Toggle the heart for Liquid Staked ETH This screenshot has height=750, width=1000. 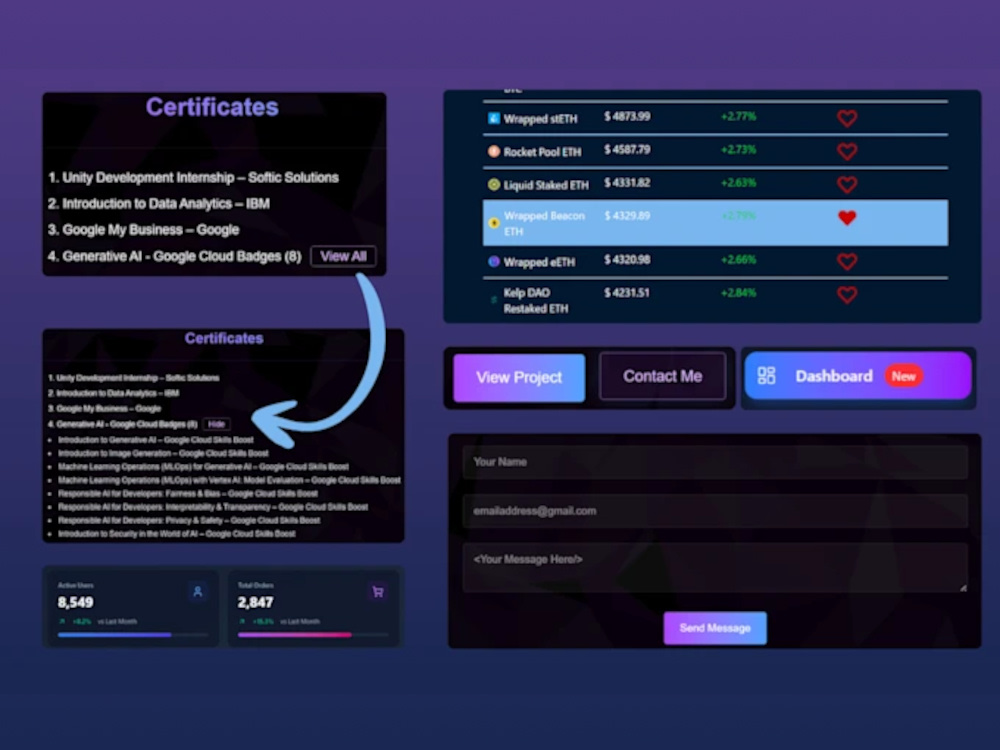pos(847,185)
